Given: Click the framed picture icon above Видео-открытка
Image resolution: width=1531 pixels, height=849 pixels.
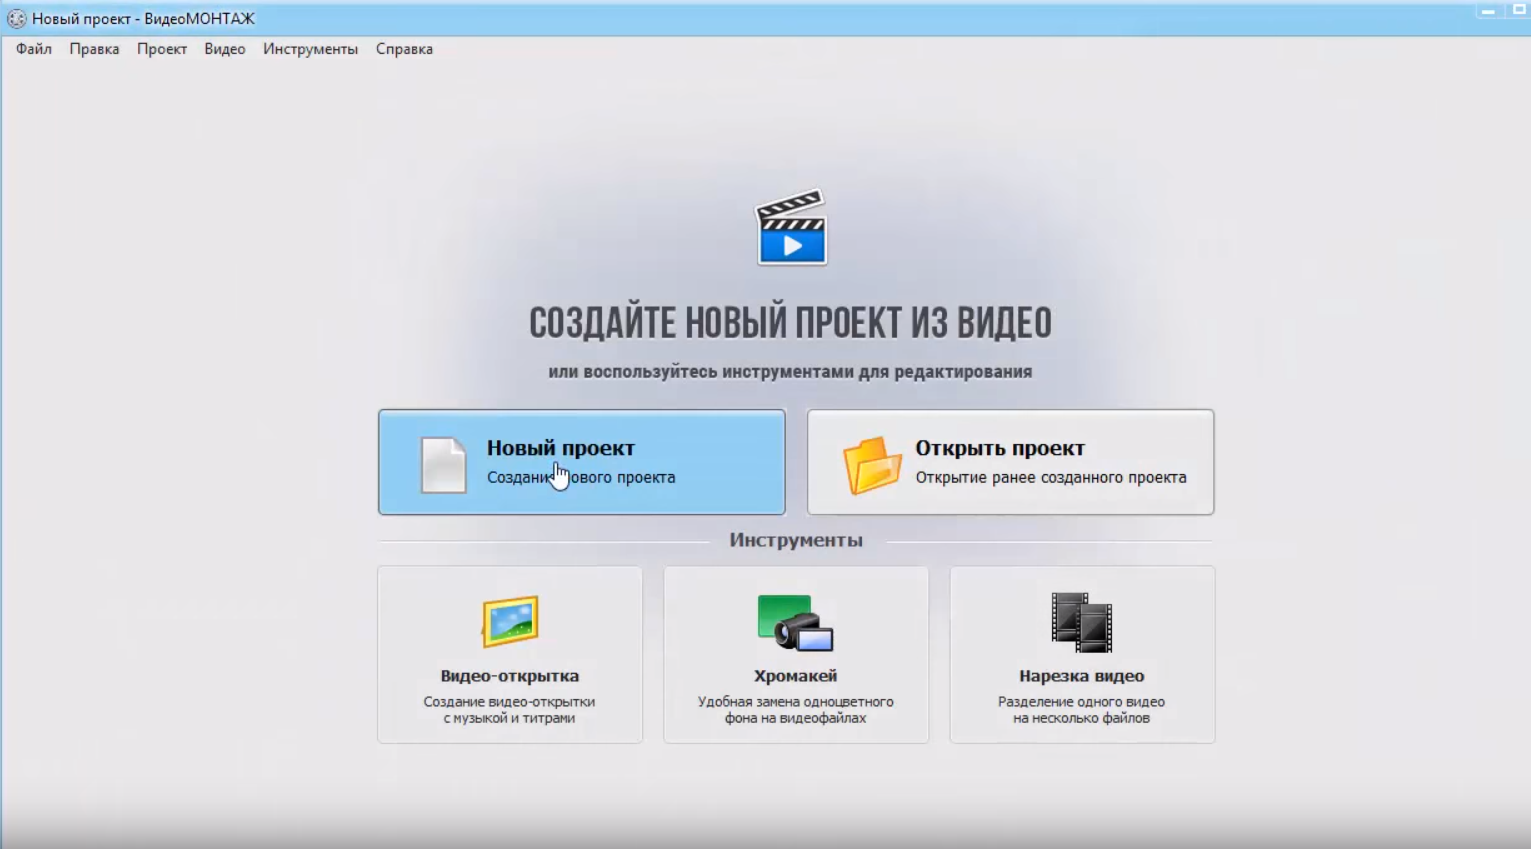Looking at the screenshot, I should [510, 621].
